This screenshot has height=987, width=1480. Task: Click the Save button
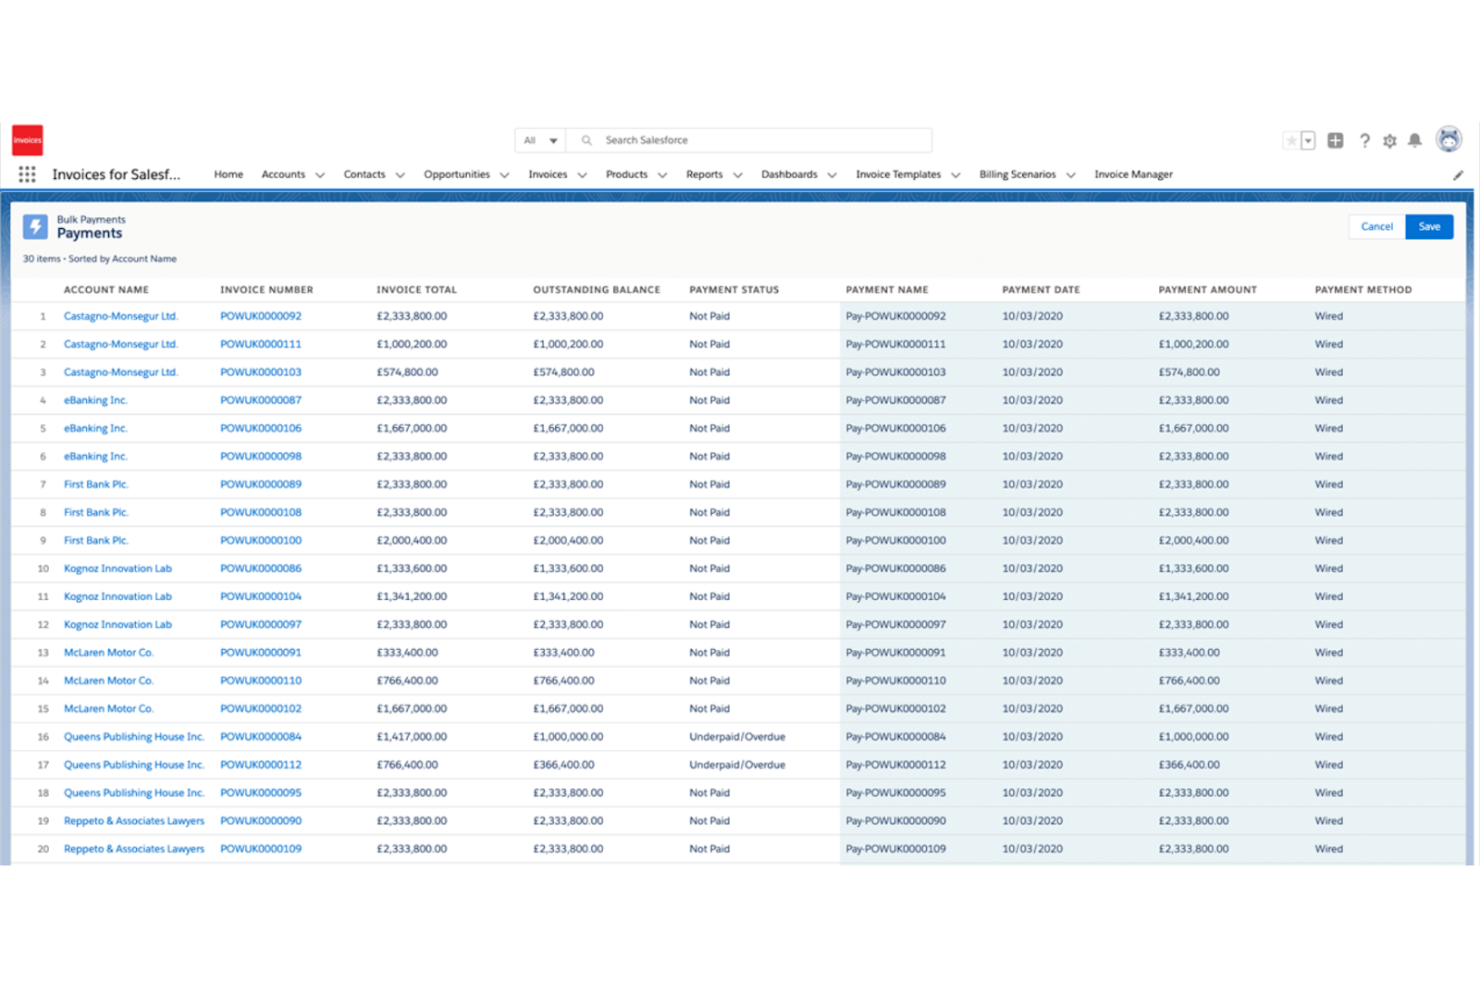tap(1429, 226)
